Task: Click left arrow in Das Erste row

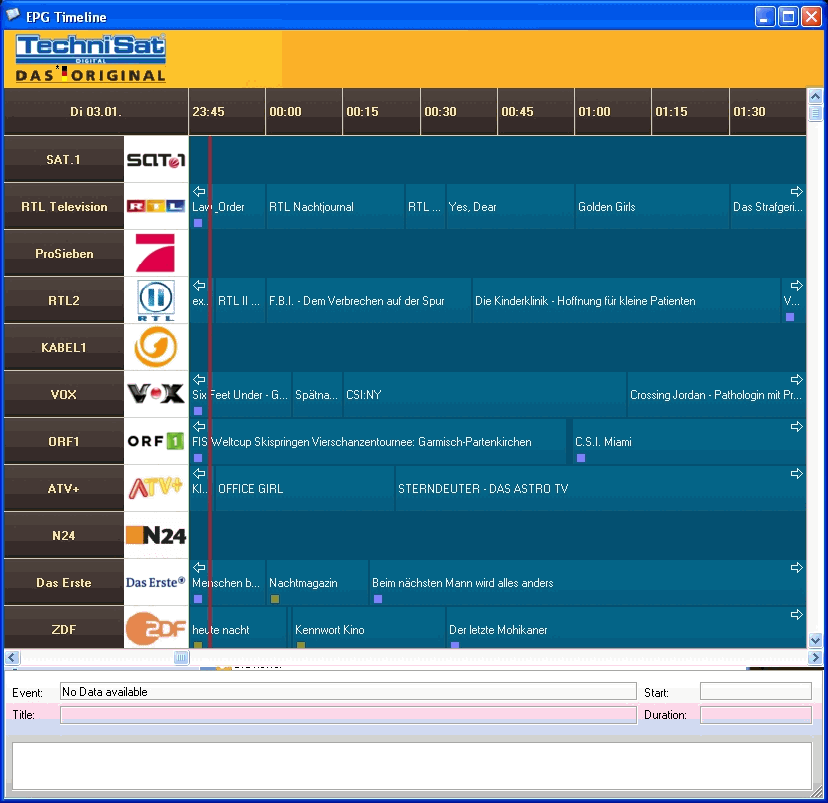Action: point(199,567)
